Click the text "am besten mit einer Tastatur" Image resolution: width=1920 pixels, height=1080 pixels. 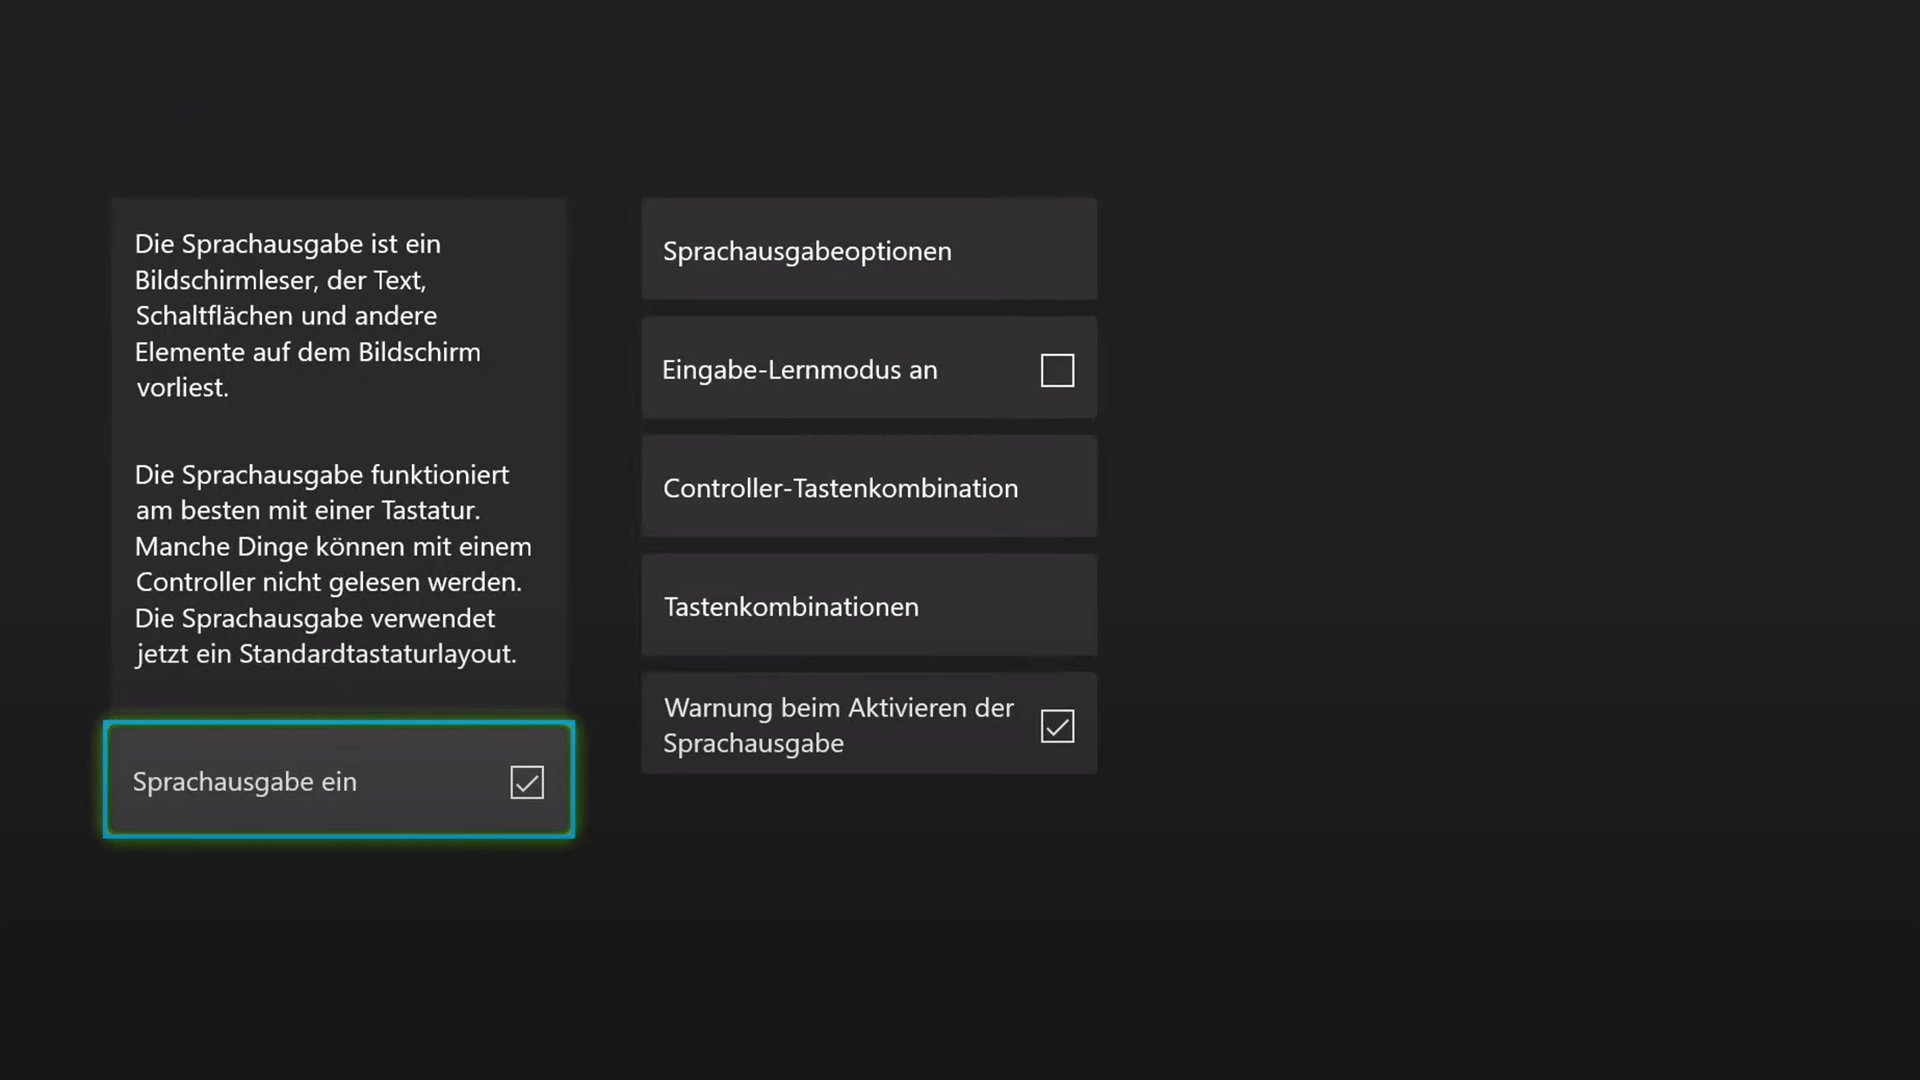(307, 510)
